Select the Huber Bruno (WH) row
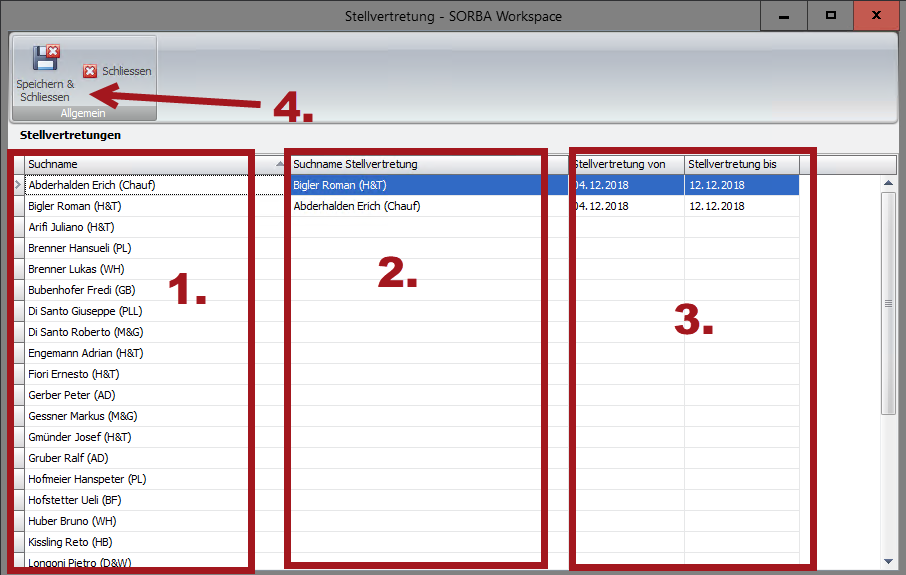Image resolution: width=906 pixels, height=575 pixels. tap(72, 521)
